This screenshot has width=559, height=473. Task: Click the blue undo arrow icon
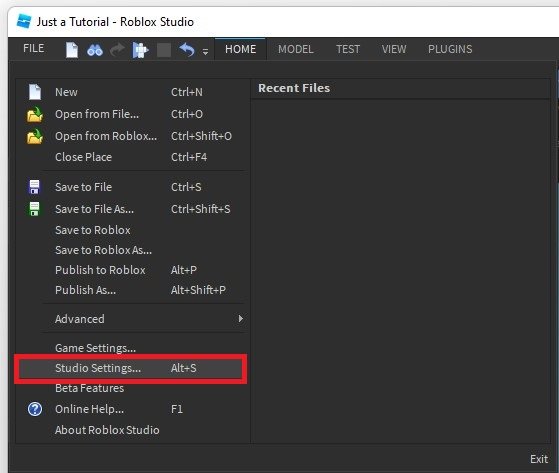coord(187,50)
